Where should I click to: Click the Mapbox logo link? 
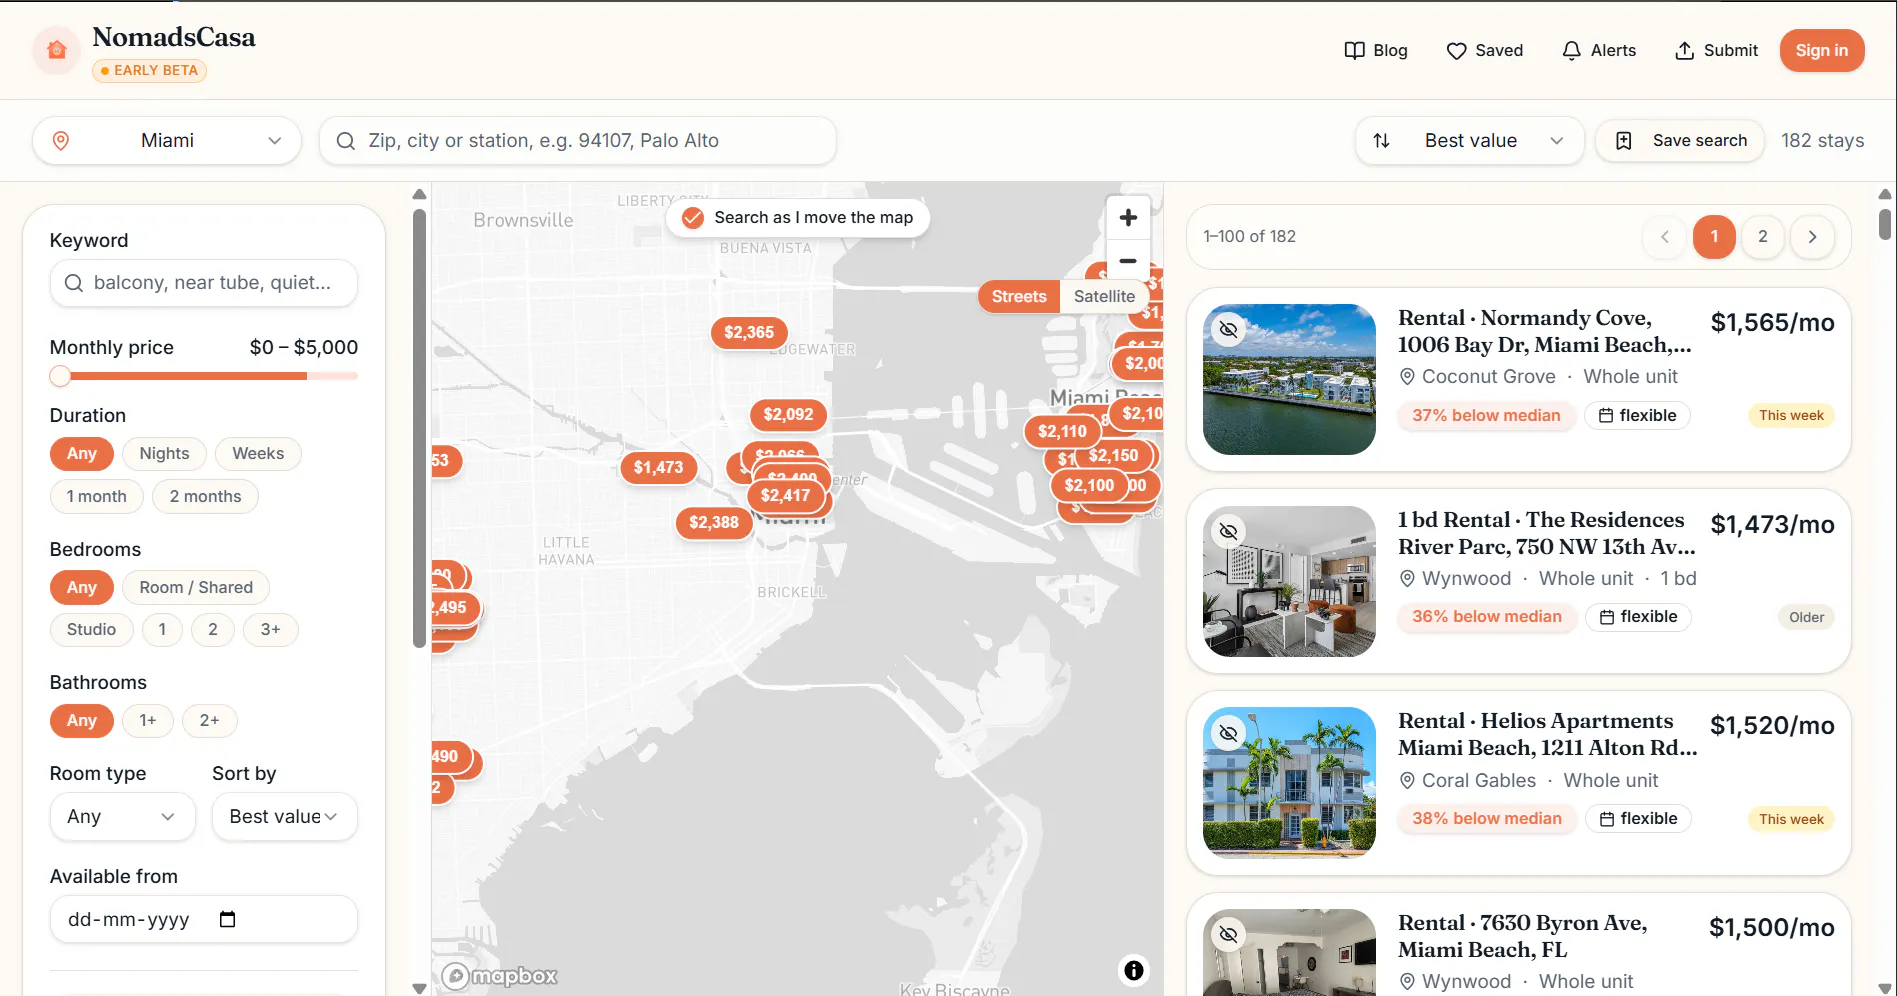point(500,976)
